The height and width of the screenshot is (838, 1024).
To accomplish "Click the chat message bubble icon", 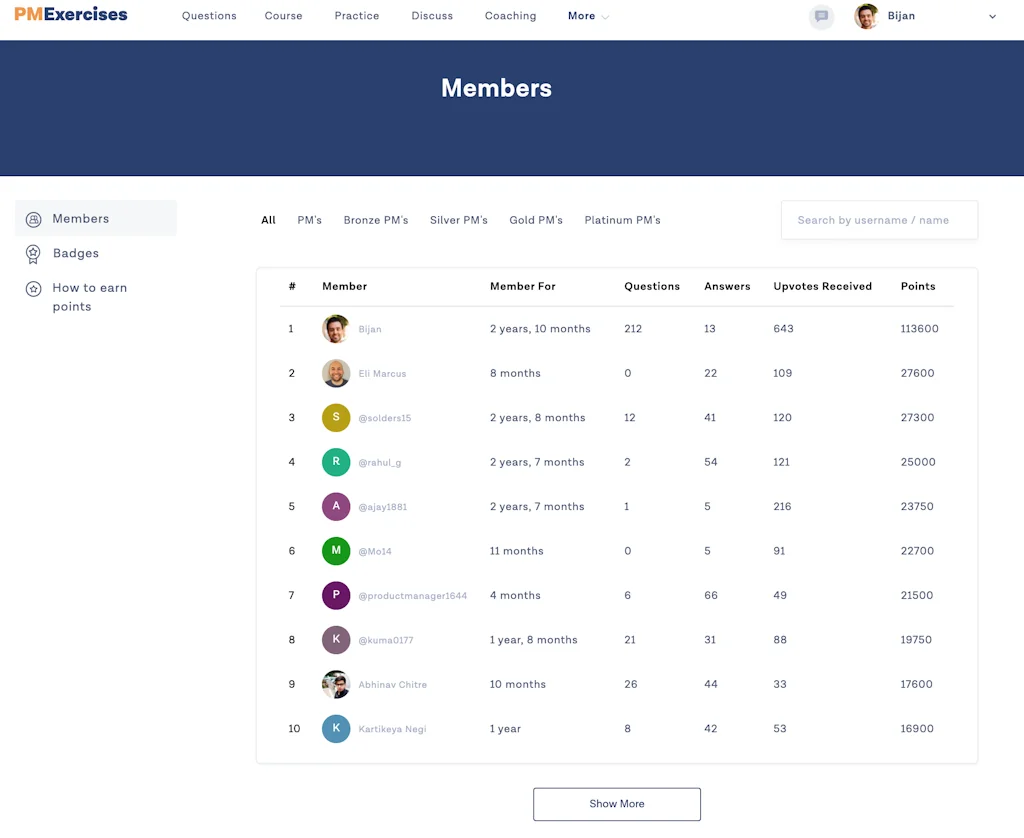I will coord(821,17).
